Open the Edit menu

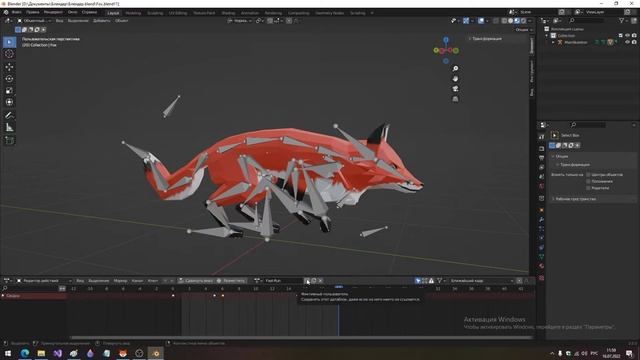(x=33, y=12)
